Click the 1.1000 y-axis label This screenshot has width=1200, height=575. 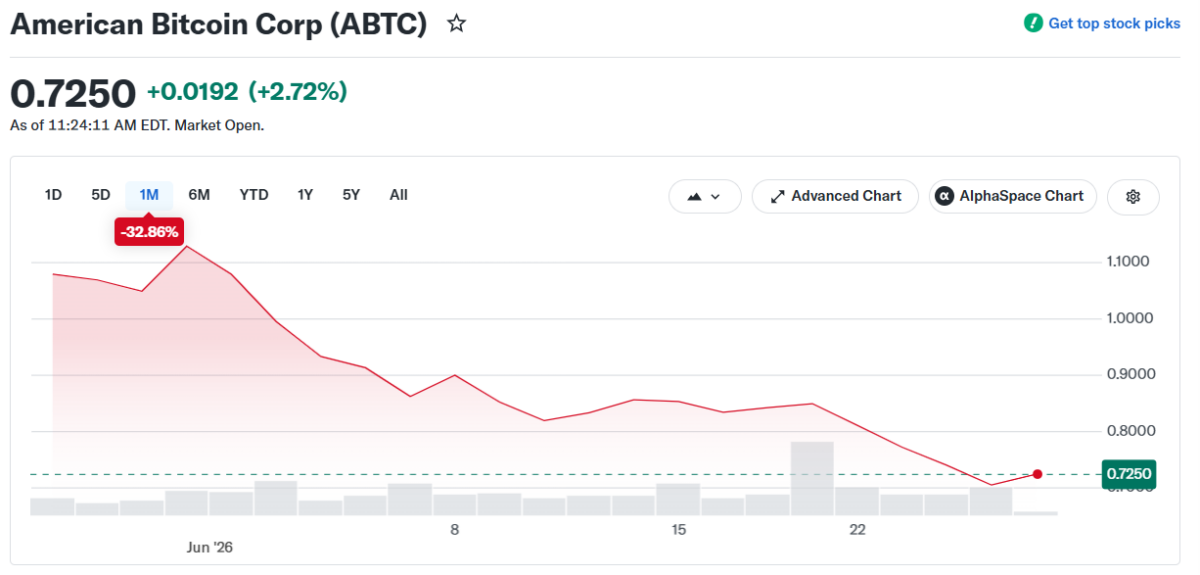tap(1129, 262)
